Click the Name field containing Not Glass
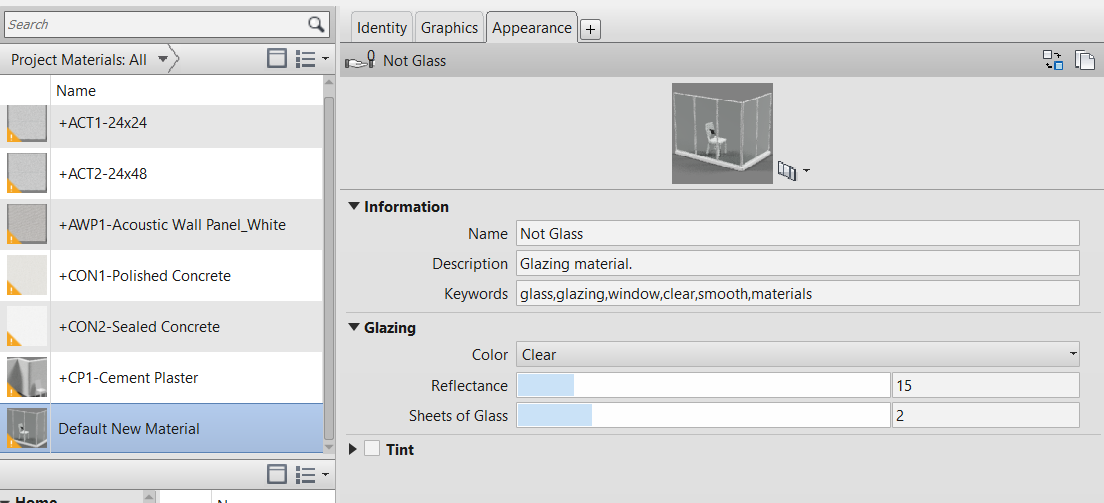Image resolution: width=1104 pixels, height=503 pixels. click(798, 233)
